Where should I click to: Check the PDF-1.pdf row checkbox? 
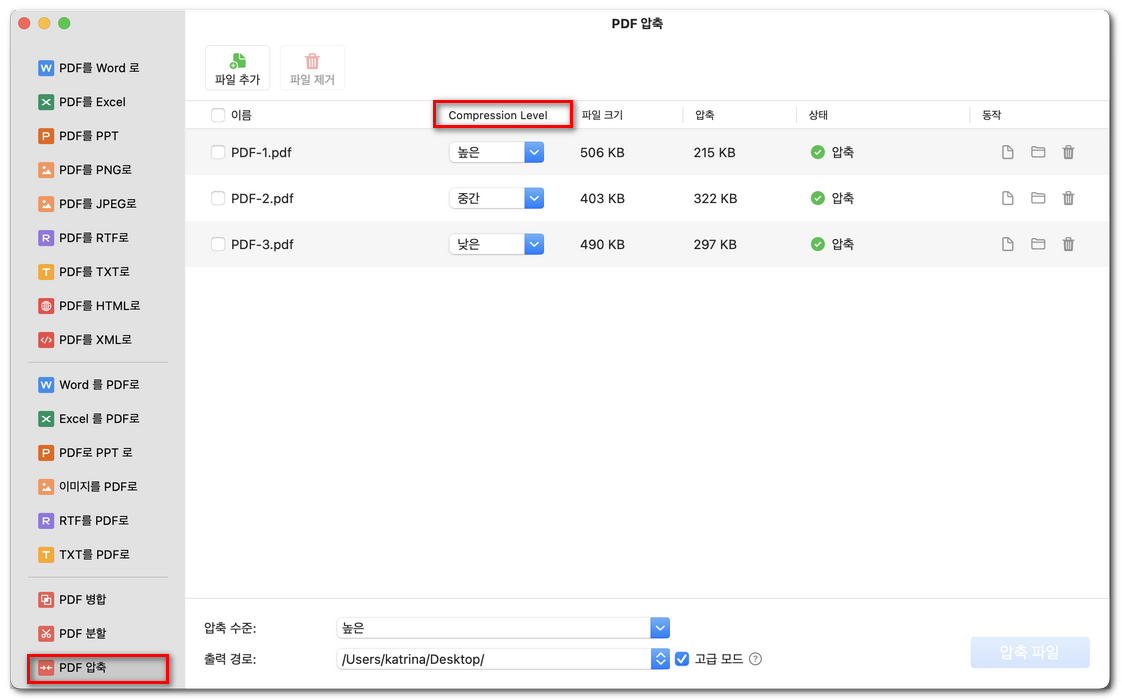coord(218,152)
